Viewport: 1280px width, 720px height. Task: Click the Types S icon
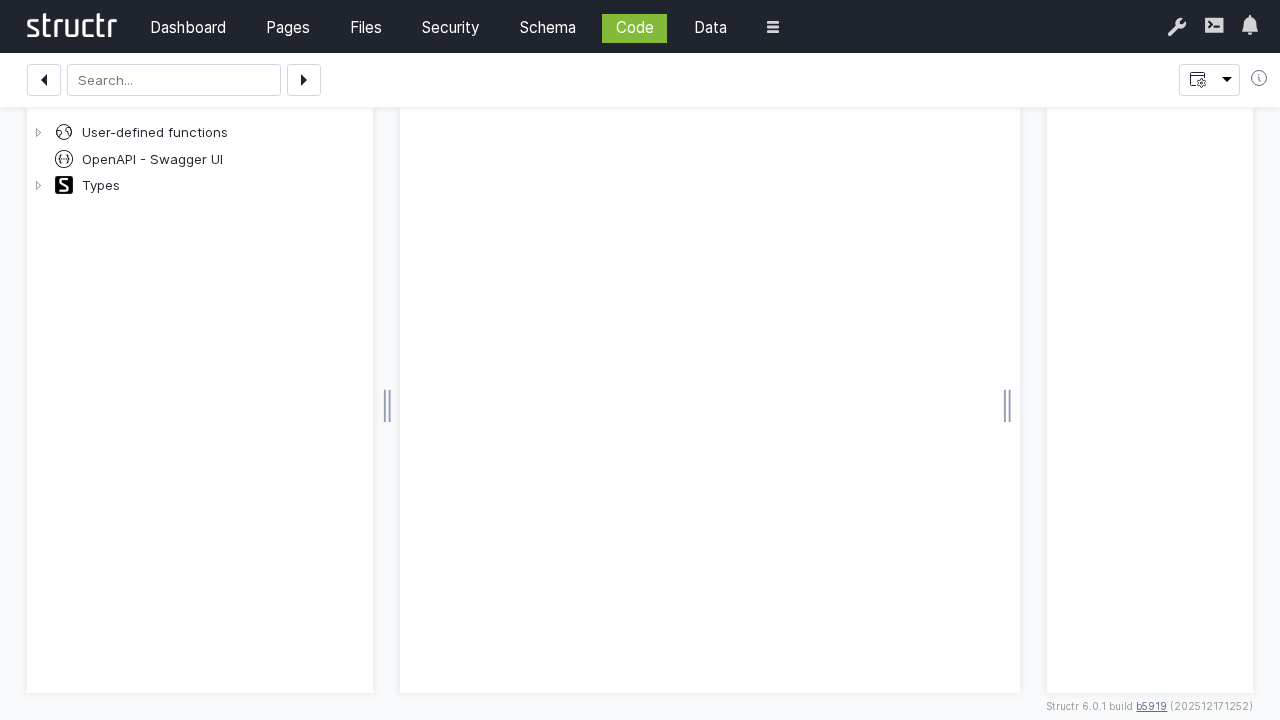pos(64,185)
